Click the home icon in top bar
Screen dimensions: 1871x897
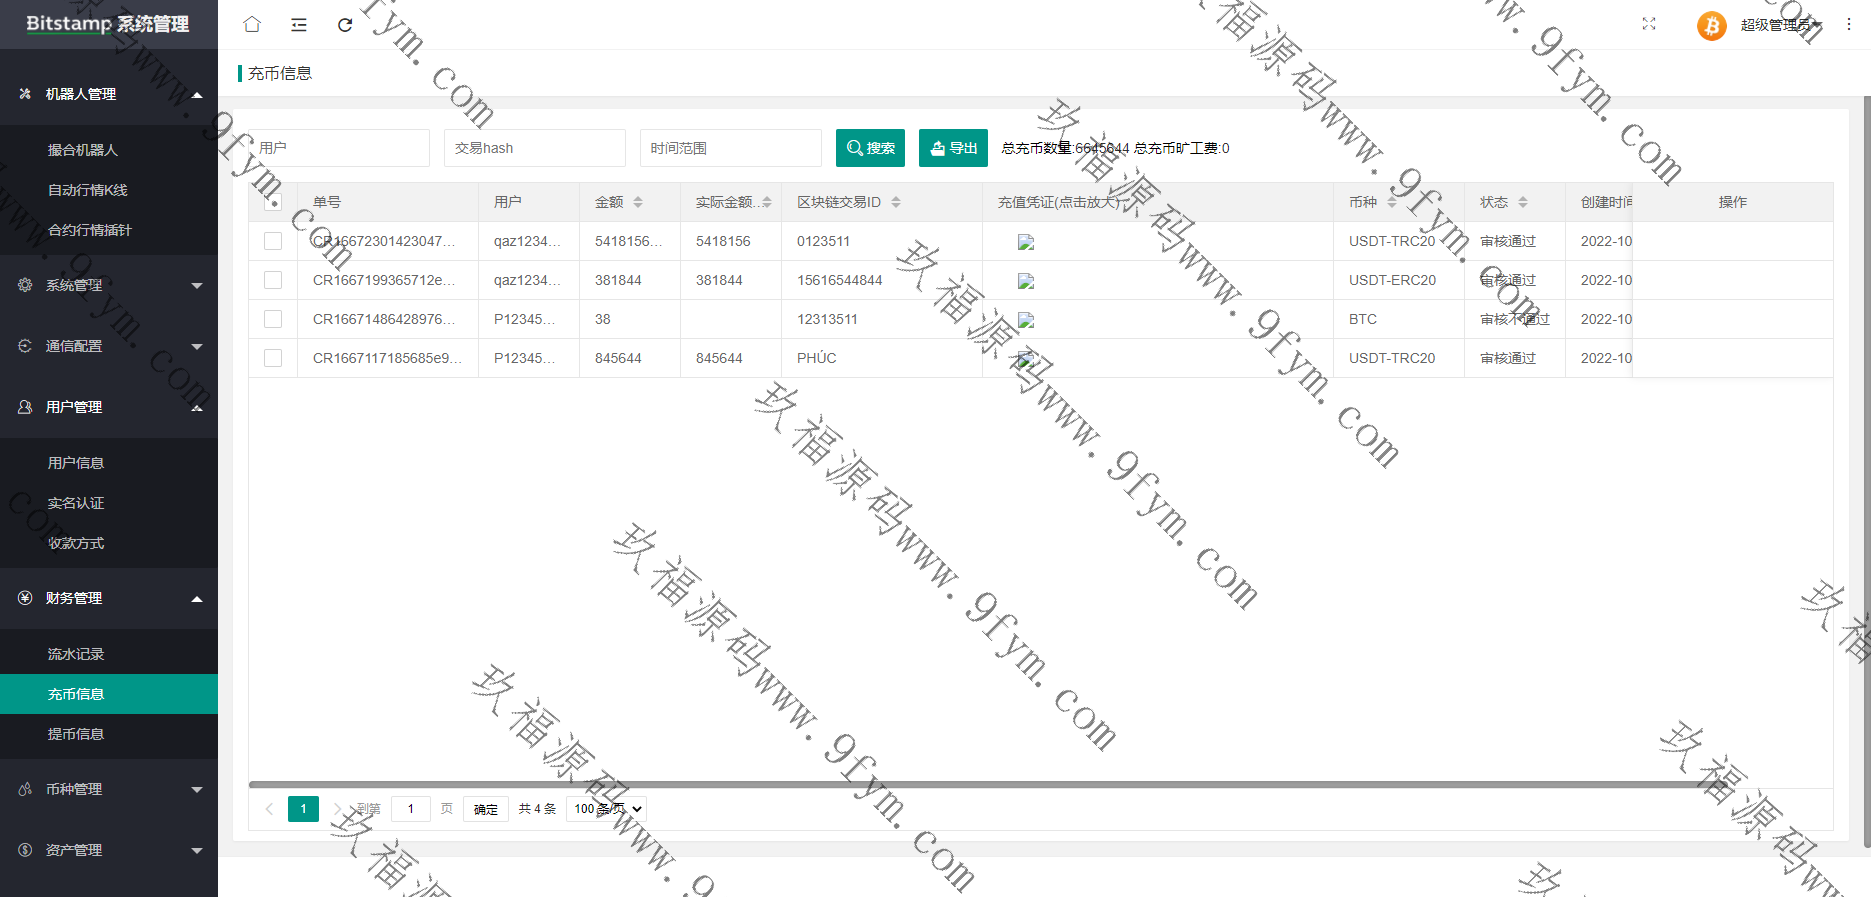click(x=252, y=24)
